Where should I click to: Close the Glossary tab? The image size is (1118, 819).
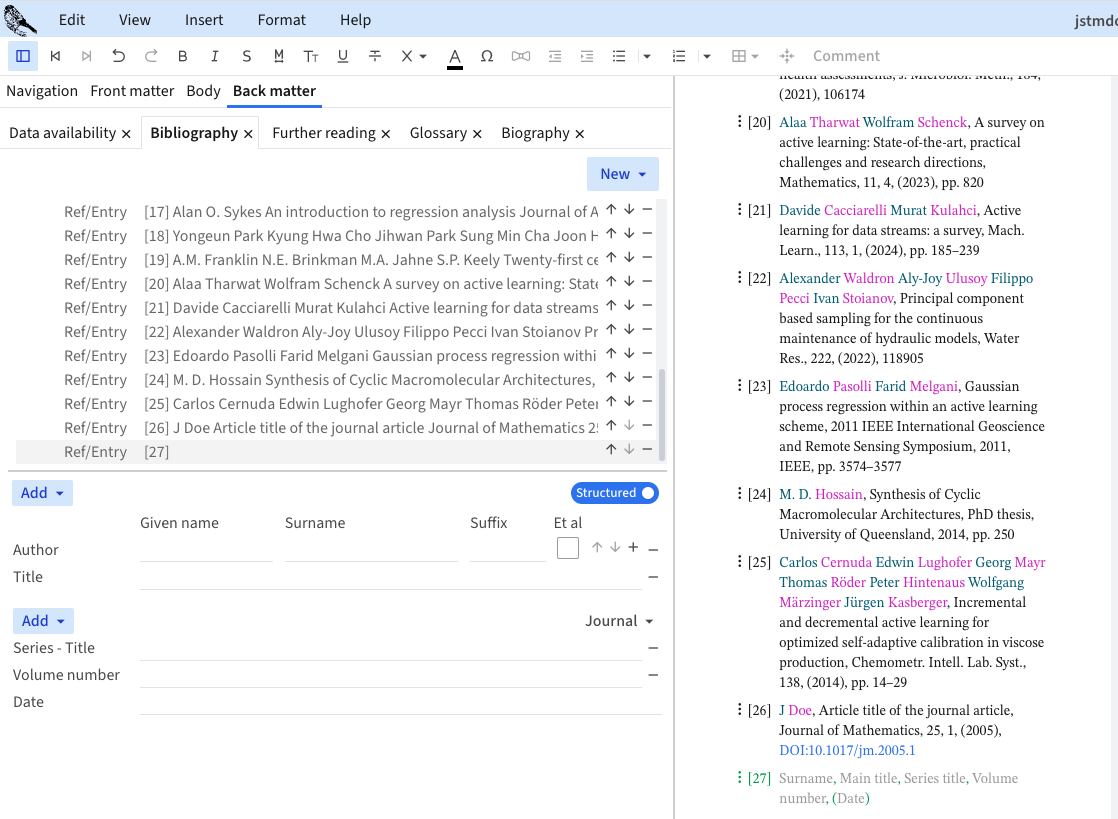[x=478, y=134]
